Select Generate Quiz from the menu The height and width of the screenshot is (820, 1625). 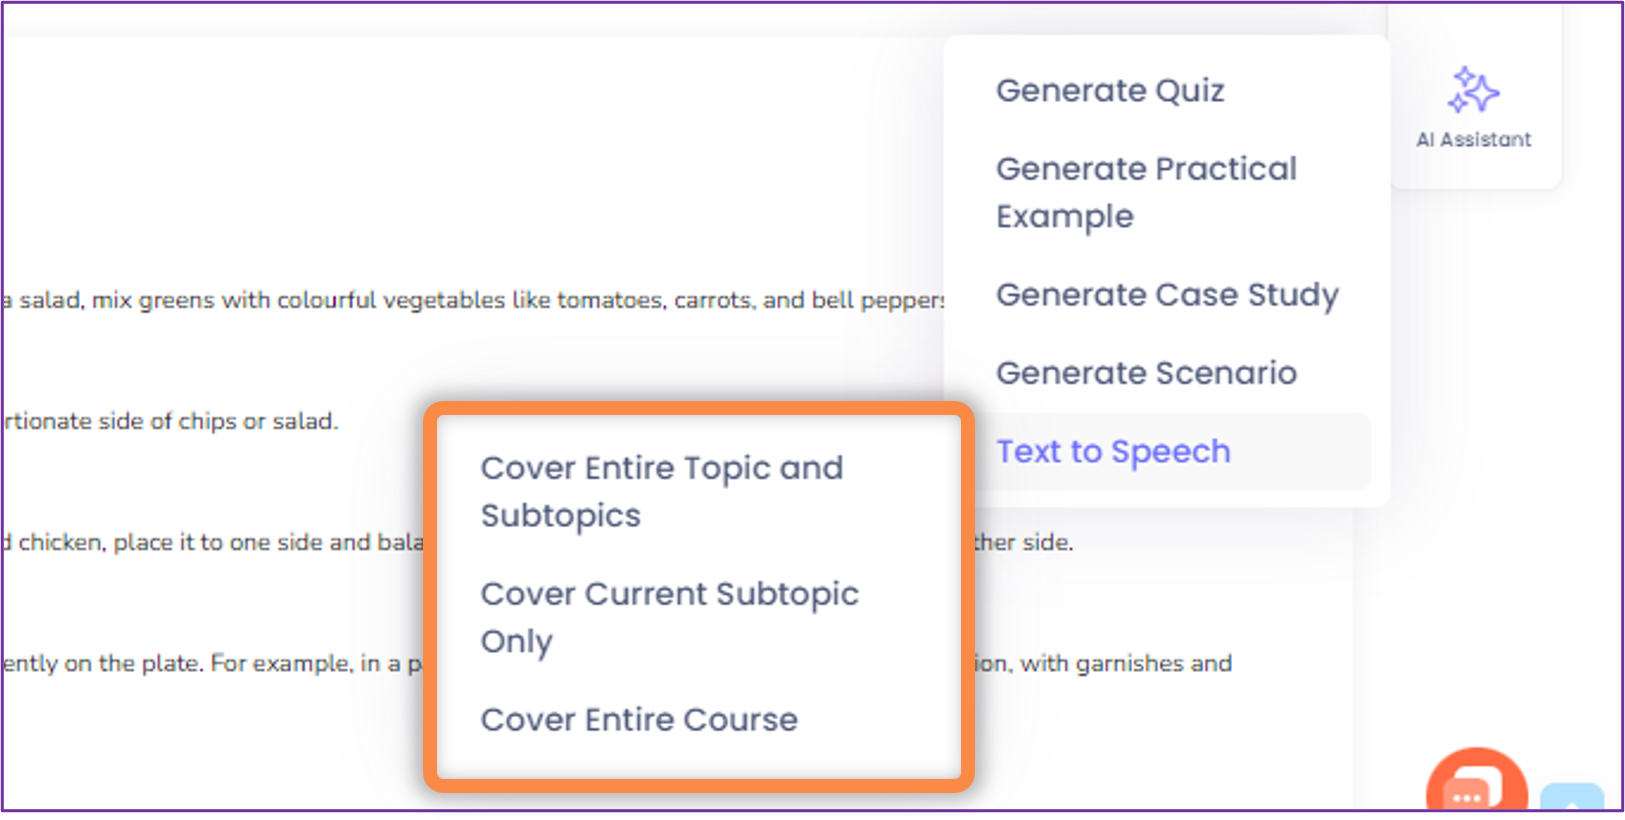pos(1110,91)
